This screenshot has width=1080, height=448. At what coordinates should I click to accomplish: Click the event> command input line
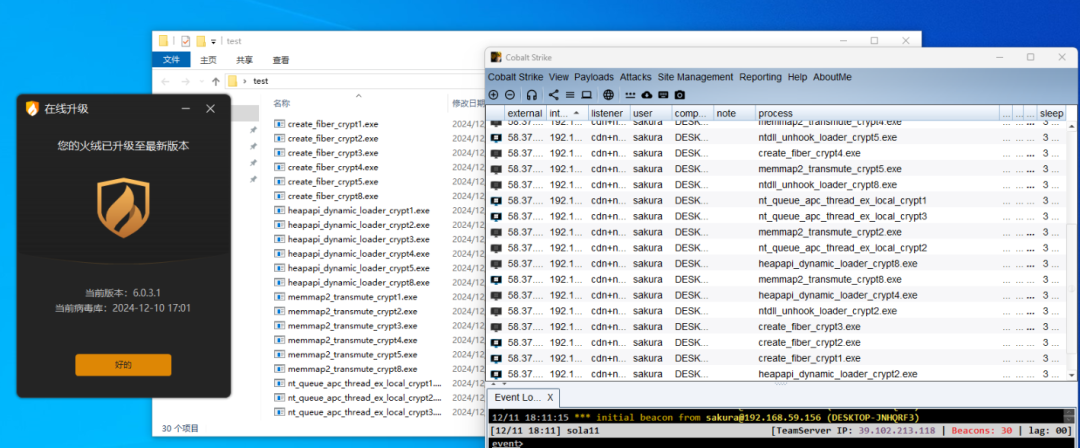[781, 443]
